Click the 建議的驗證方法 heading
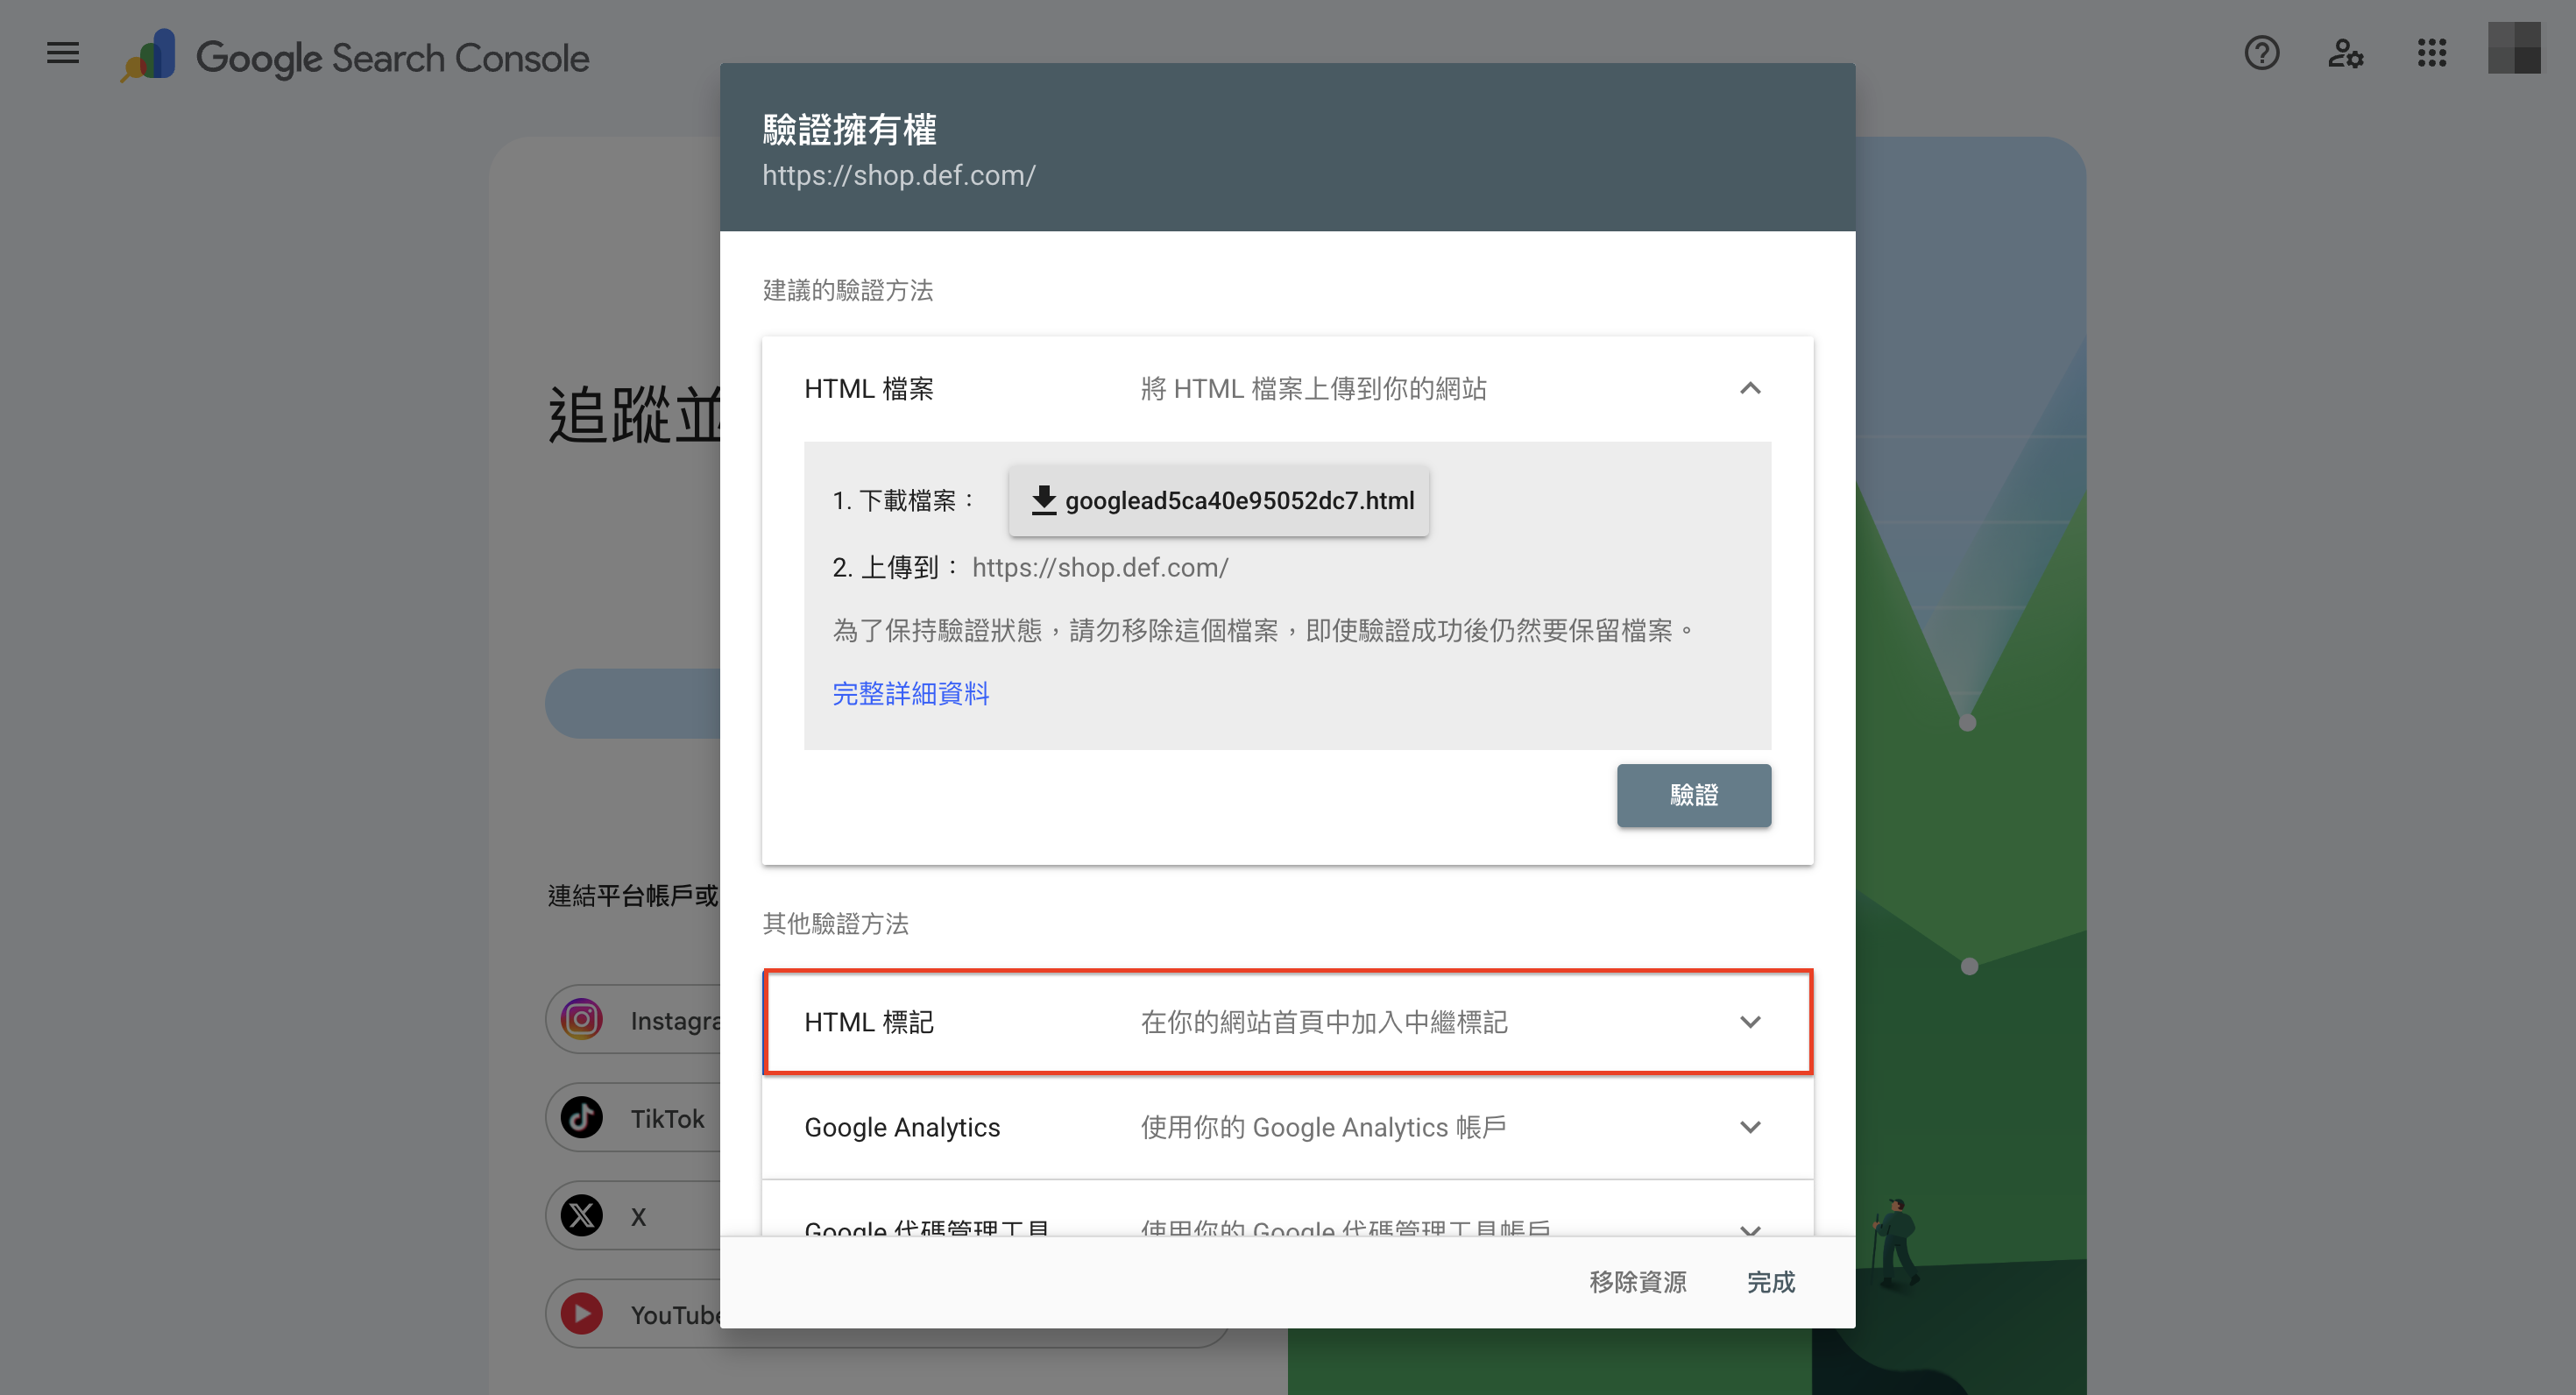Image resolution: width=2576 pixels, height=1395 pixels. tap(847, 290)
